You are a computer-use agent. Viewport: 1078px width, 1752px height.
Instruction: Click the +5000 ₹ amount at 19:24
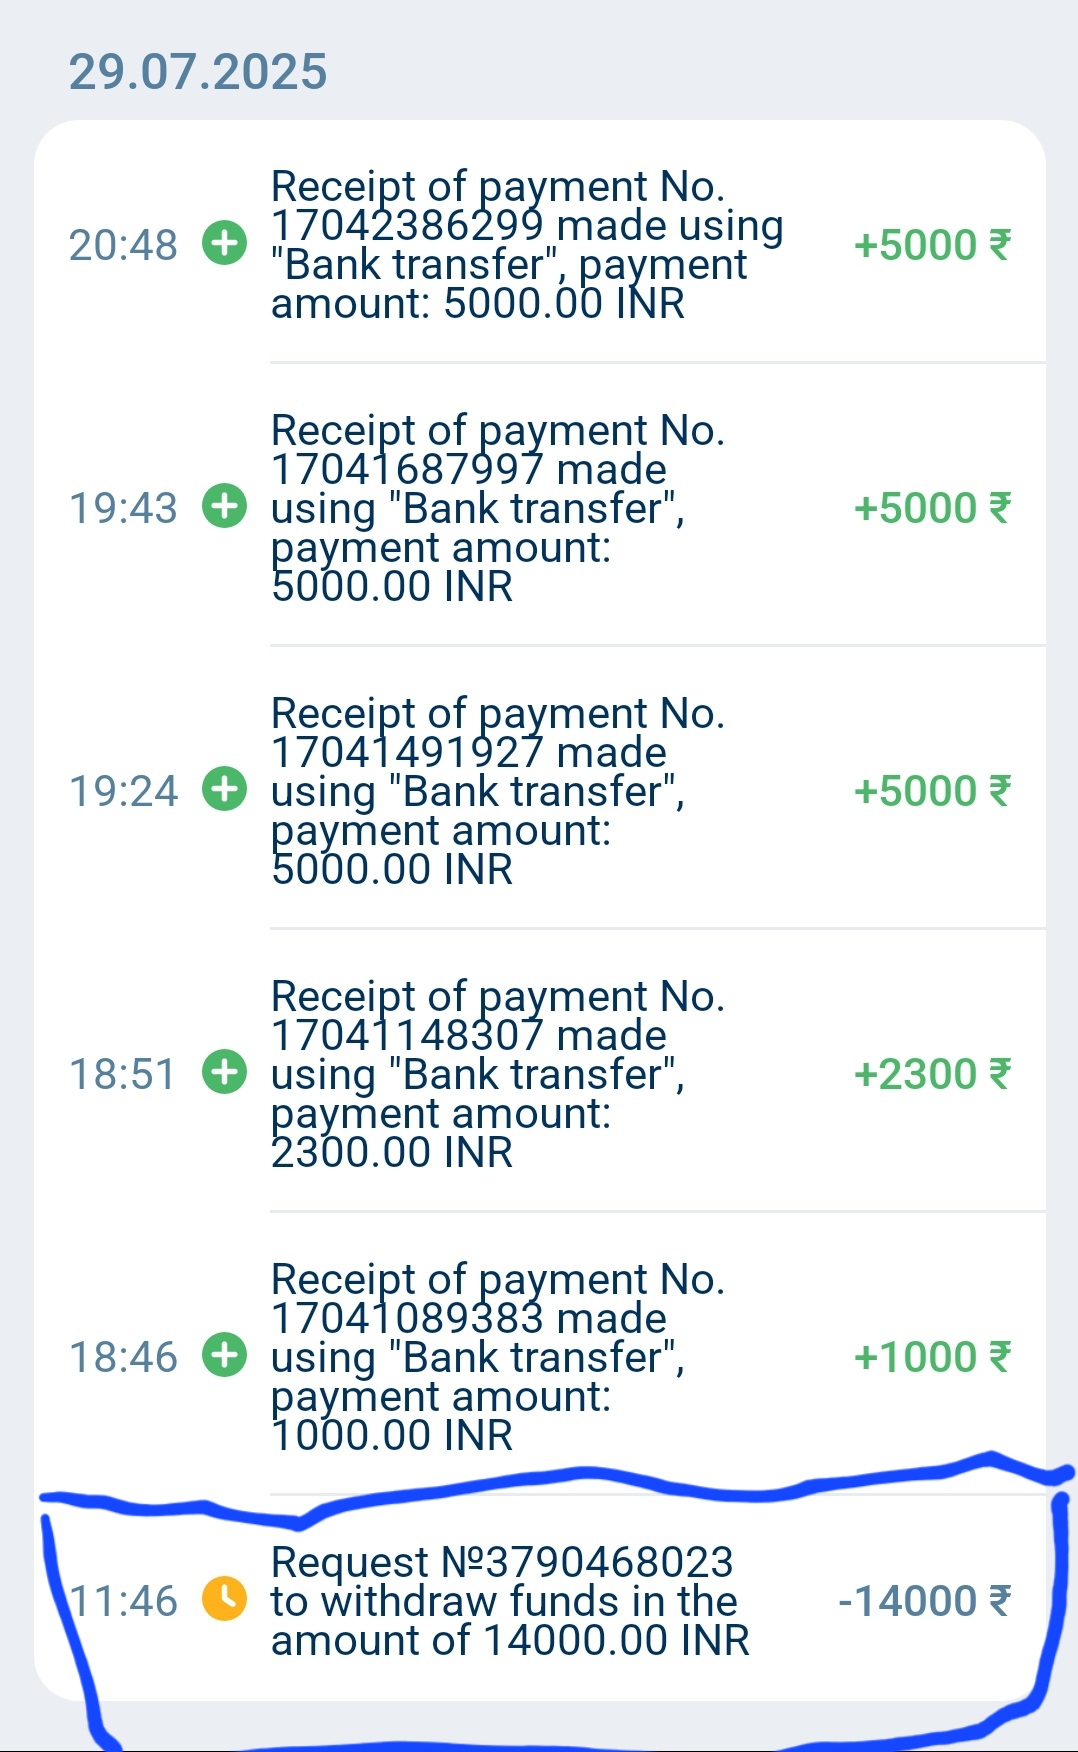coord(932,791)
